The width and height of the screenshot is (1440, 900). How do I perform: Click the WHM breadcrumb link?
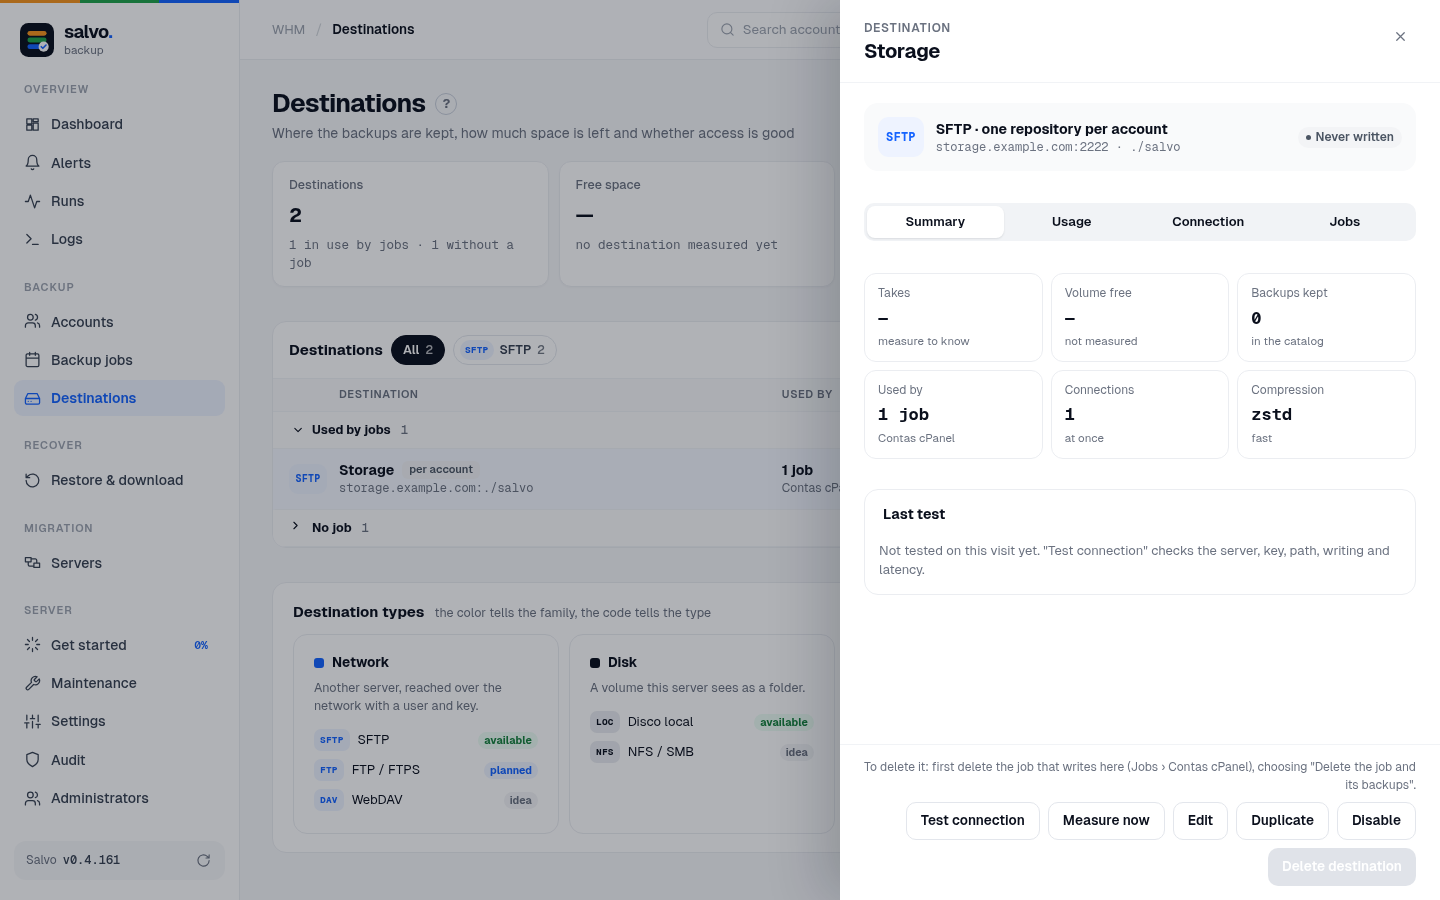click(x=288, y=30)
